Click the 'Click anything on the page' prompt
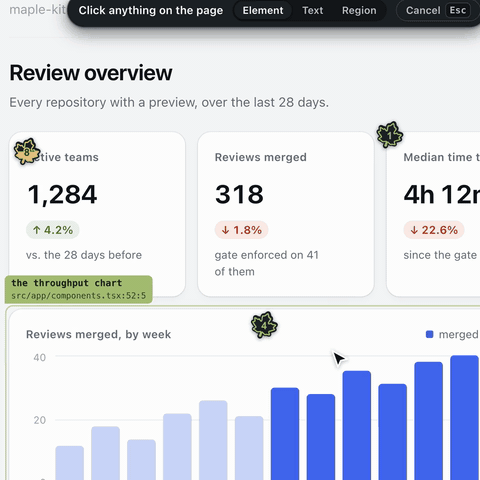480x480 pixels. pos(151,10)
